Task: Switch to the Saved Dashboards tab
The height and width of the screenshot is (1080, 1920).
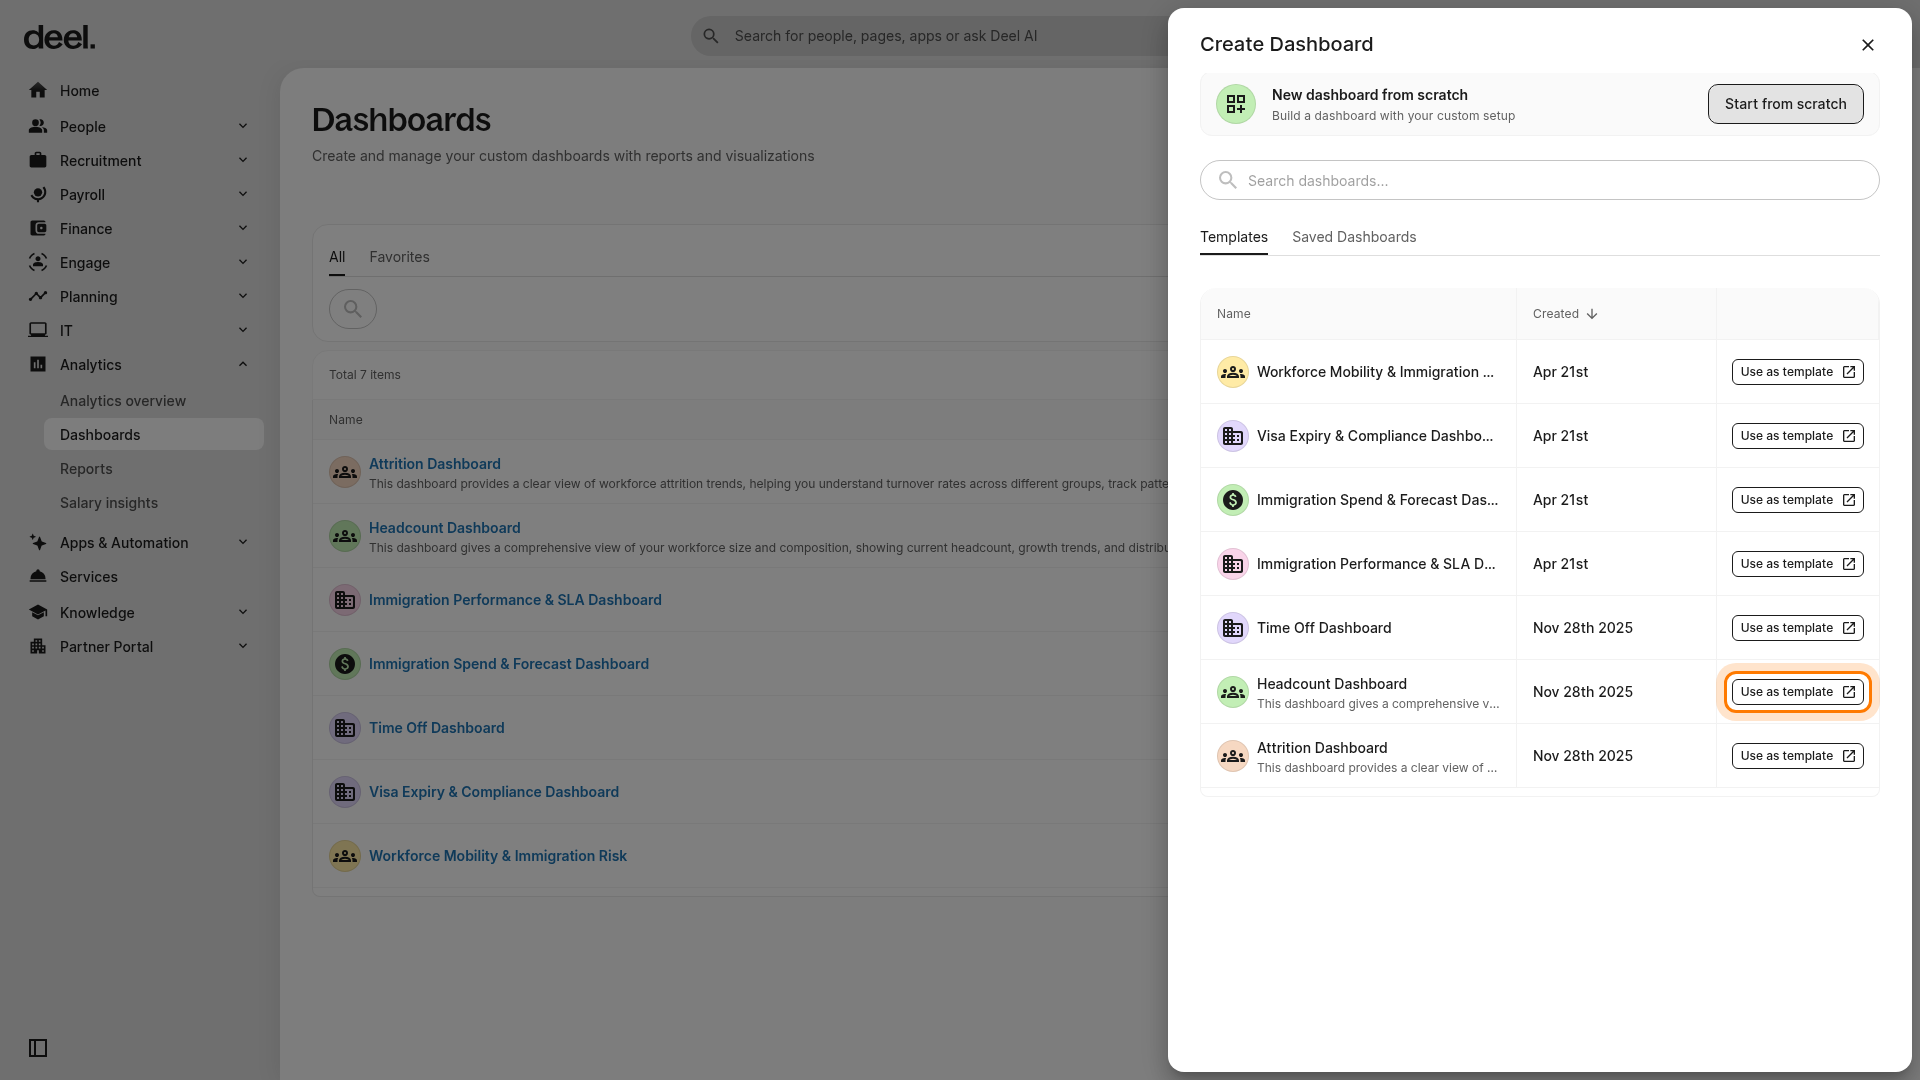Action: pyautogui.click(x=1354, y=237)
